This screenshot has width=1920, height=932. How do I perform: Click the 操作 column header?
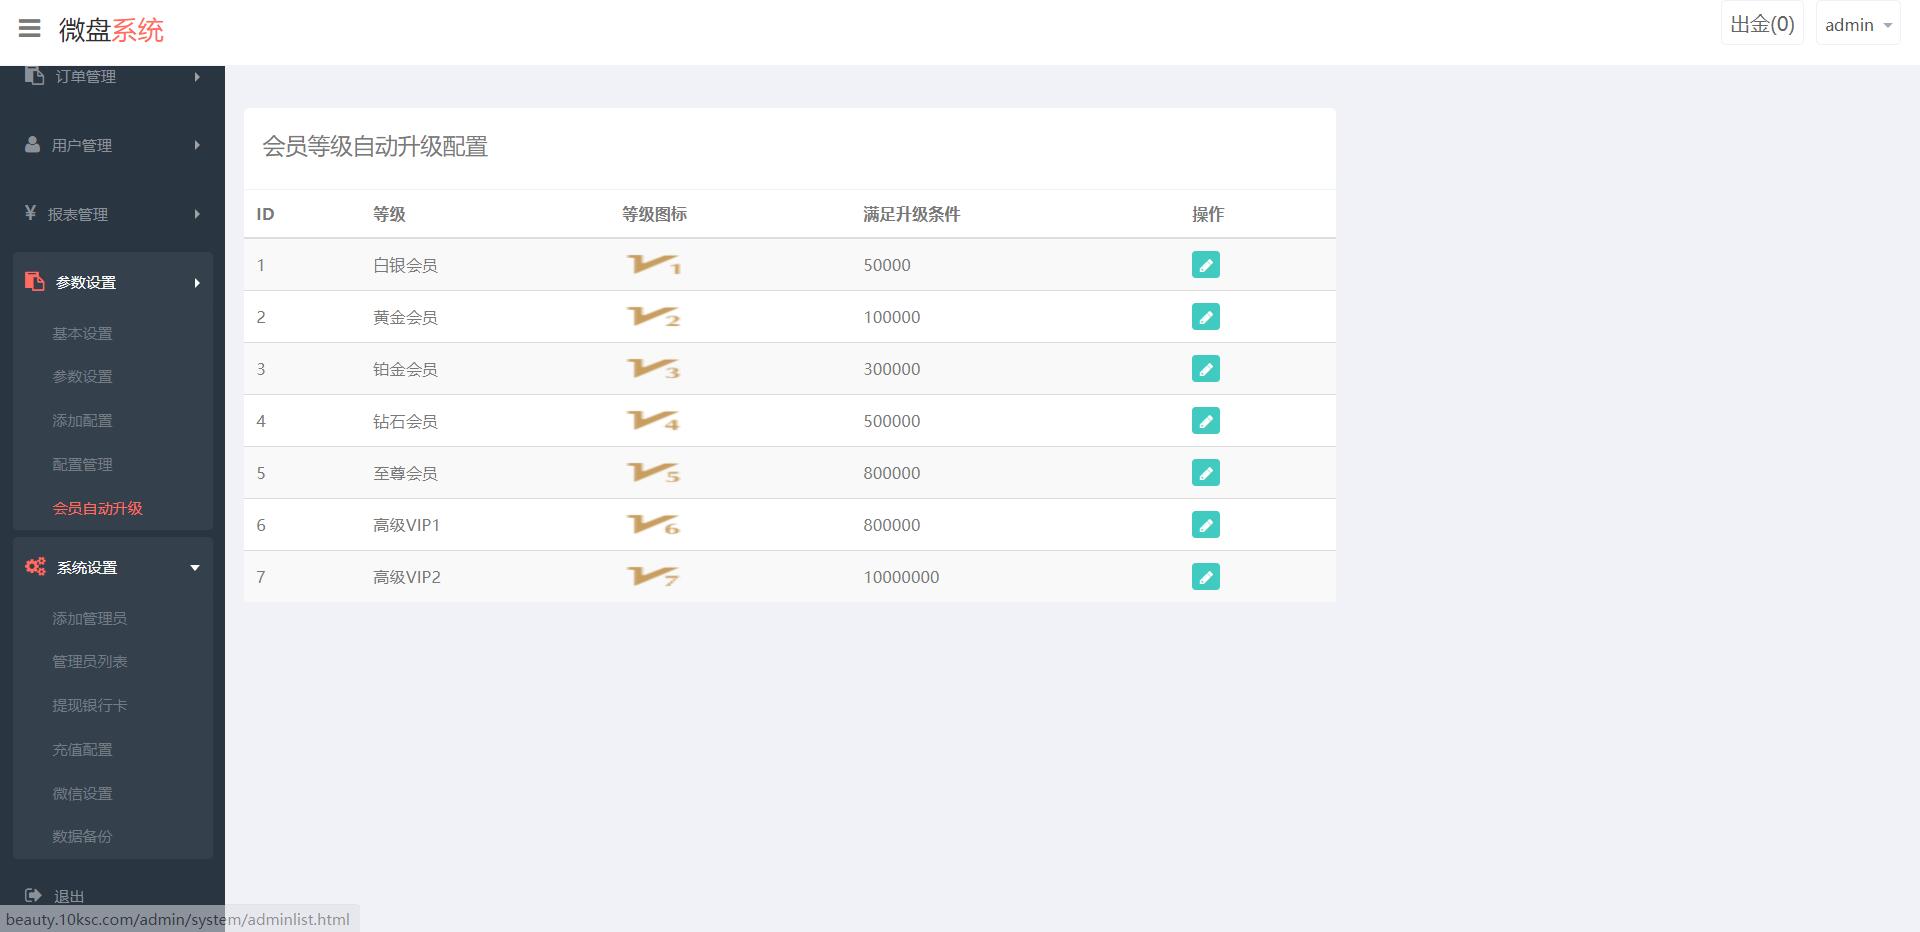[1208, 214]
